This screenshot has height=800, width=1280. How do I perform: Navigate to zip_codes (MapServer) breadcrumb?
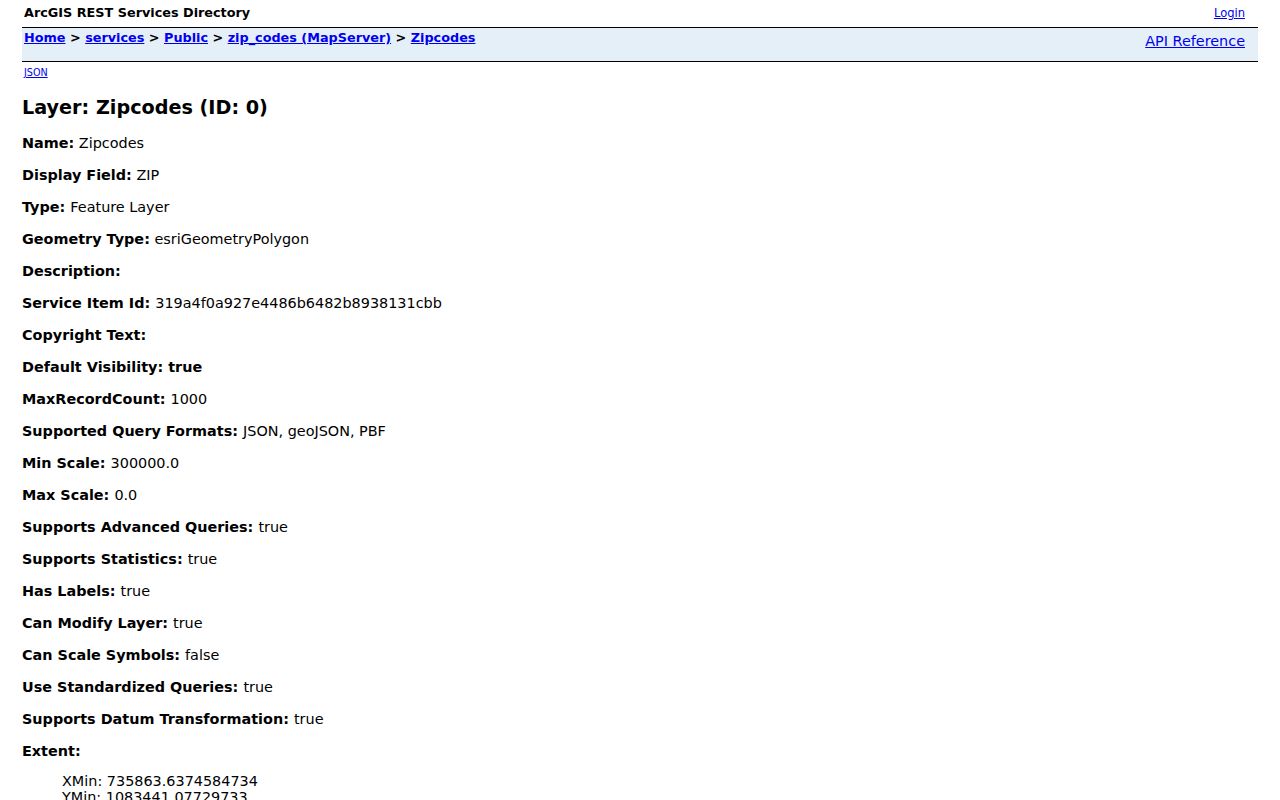point(309,38)
